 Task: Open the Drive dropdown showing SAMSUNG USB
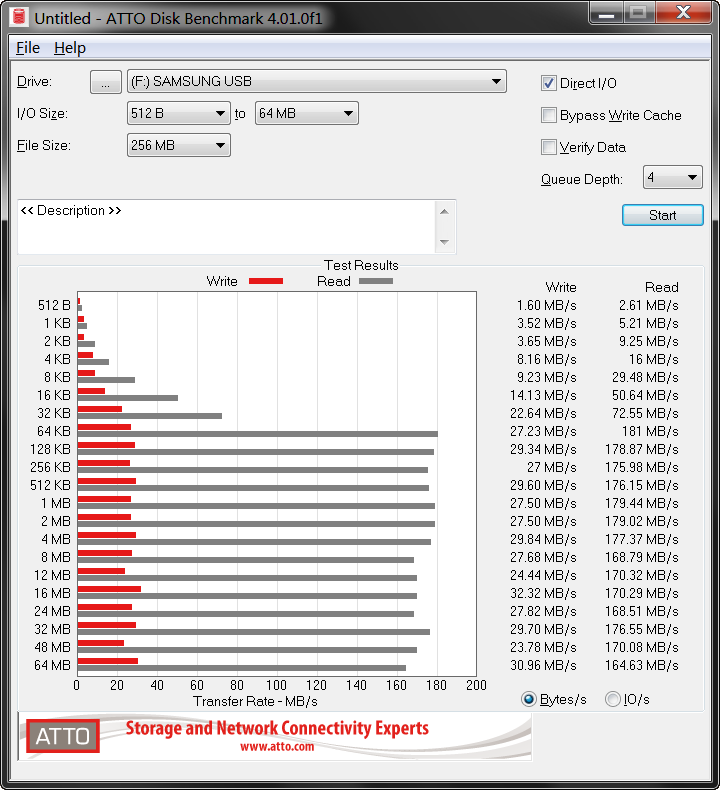coord(316,82)
